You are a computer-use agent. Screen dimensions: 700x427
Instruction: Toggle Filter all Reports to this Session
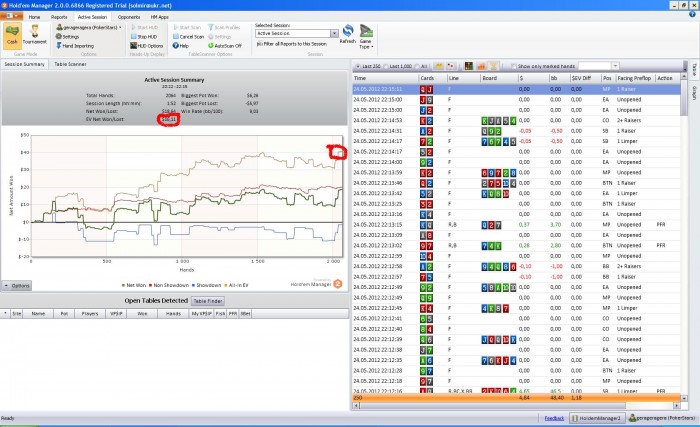tap(292, 44)
